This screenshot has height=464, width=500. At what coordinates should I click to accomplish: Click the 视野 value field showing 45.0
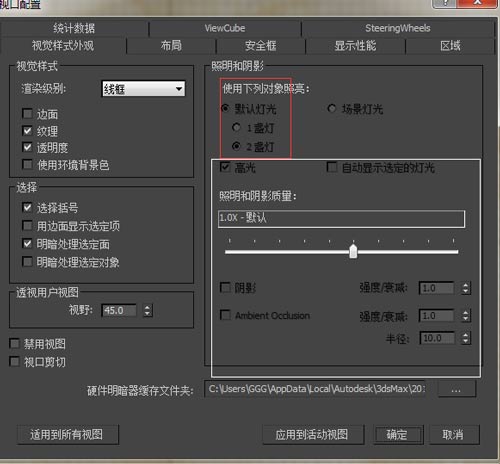[119, 310]
